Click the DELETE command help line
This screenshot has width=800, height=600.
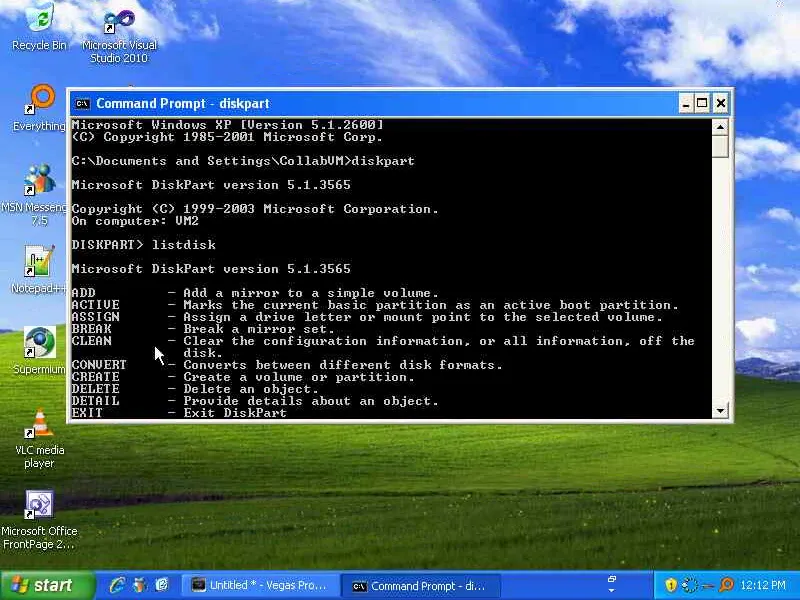pos(195,389)
